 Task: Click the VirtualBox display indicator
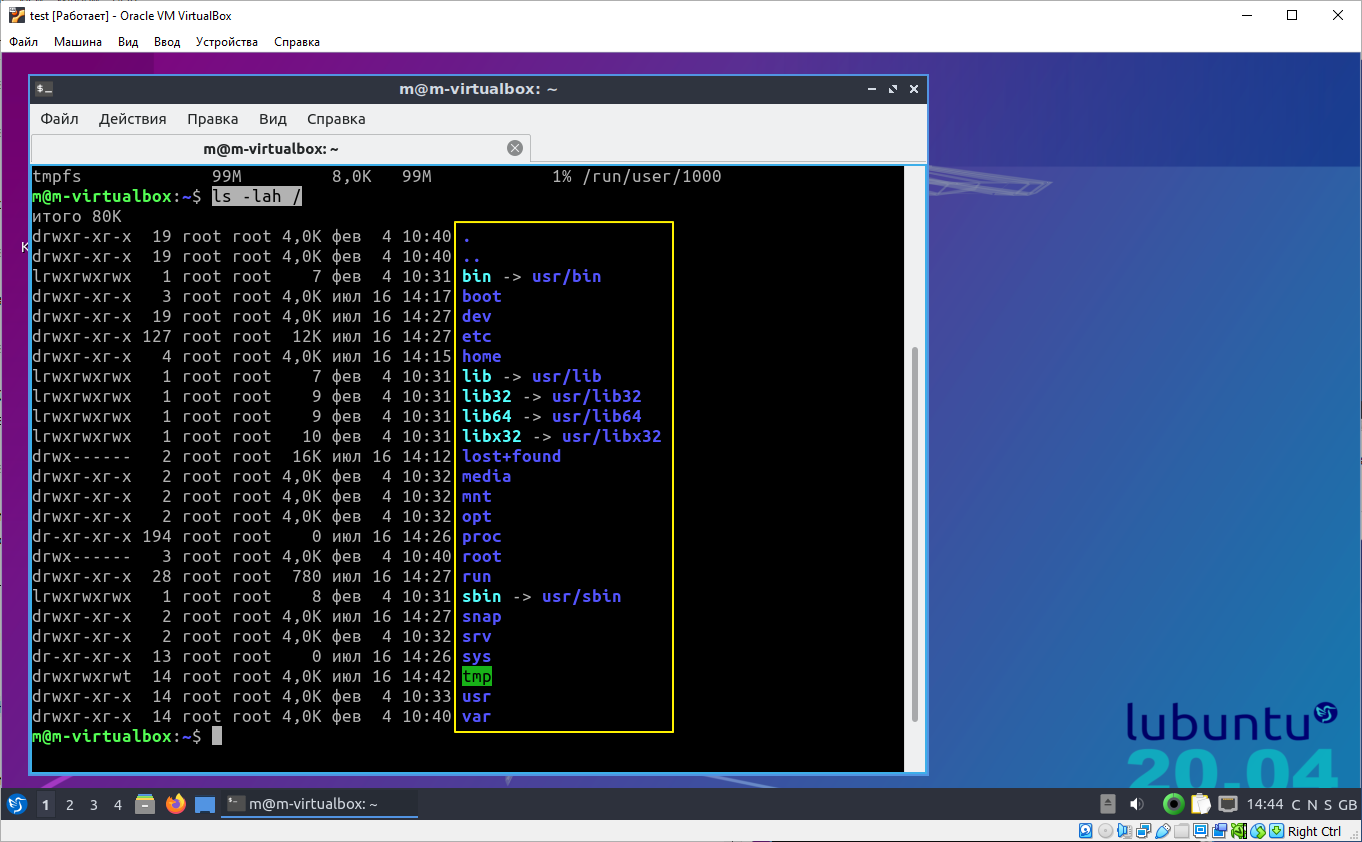coord(1201,831)
